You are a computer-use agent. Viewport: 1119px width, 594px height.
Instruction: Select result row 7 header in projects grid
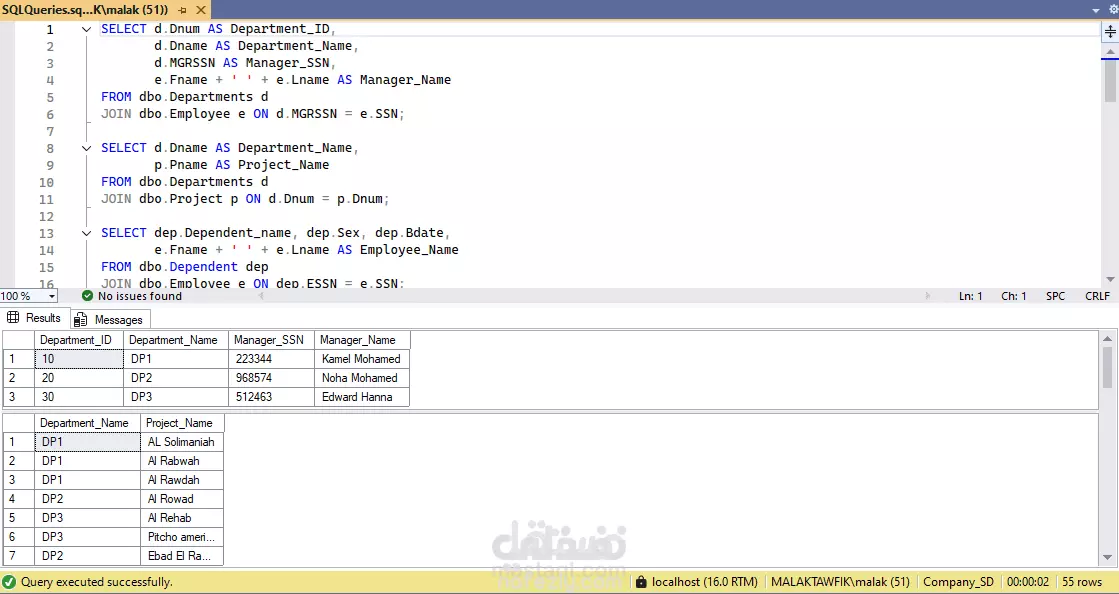(19, 555)
